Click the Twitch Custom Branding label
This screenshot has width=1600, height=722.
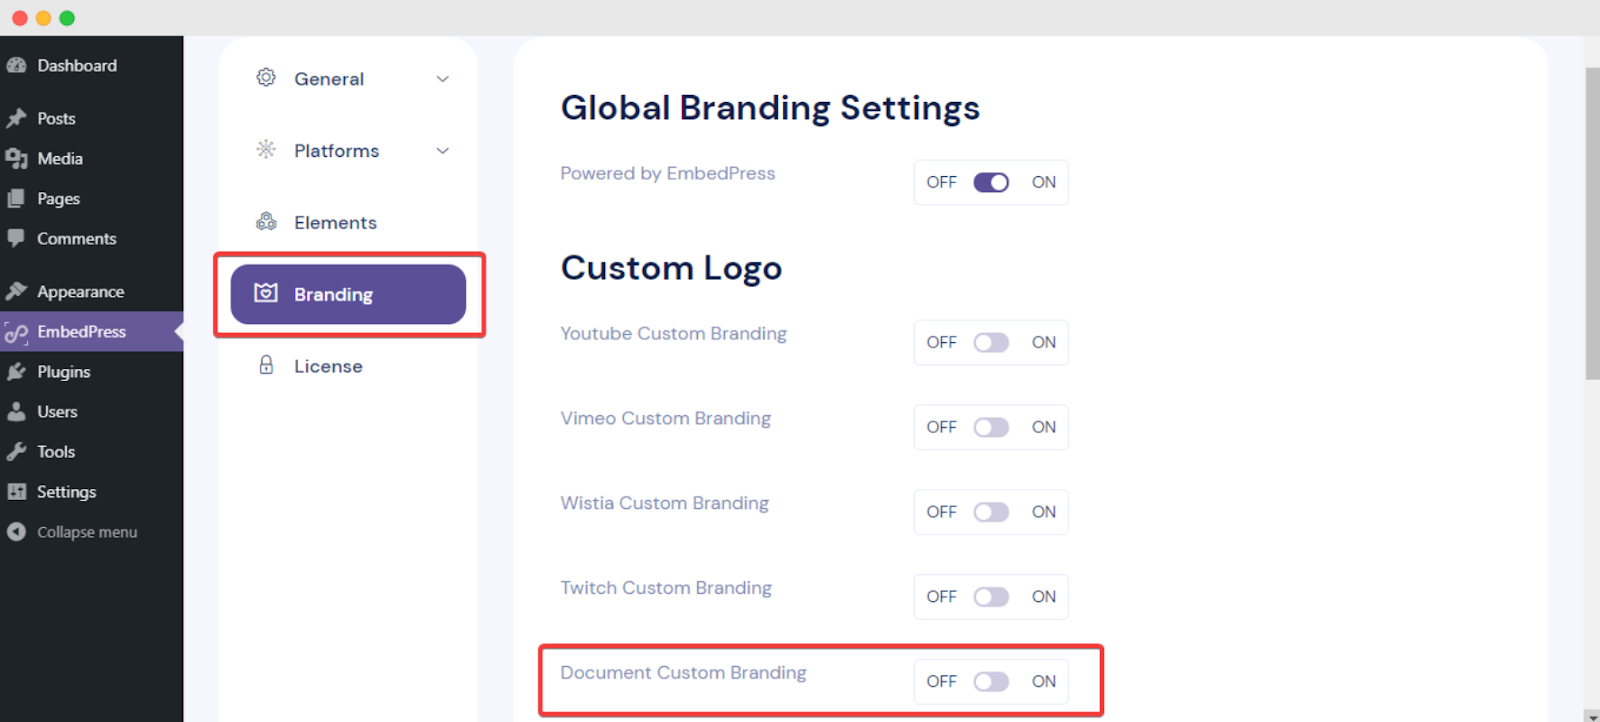pos(666,588)
